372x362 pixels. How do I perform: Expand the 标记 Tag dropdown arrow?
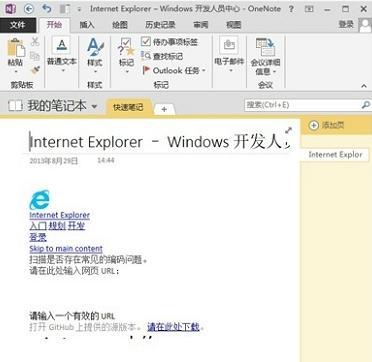[x=126, y=71]
